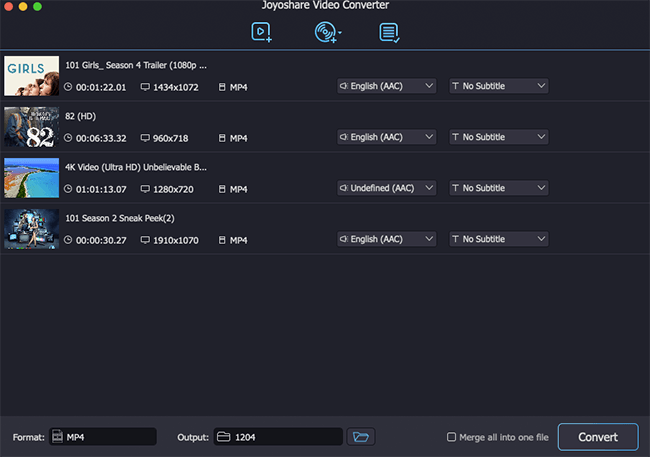The width and height of the screenshot is (650, 457).
Task: Open the Converted list icon in toolbar
Action: tap(389, 33)
